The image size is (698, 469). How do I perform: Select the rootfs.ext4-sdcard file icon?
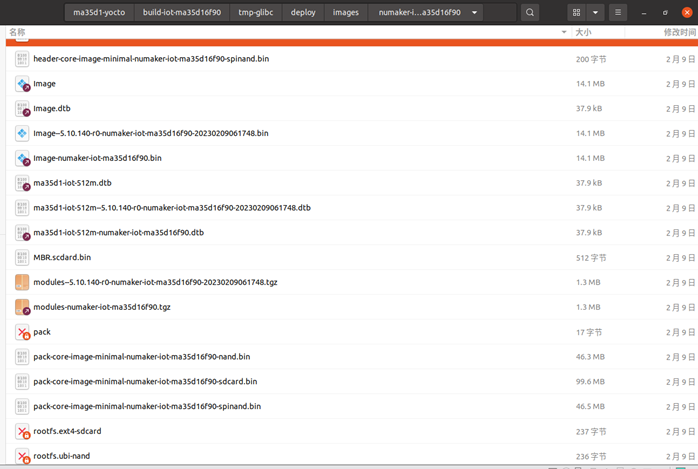tap(23, 431)
